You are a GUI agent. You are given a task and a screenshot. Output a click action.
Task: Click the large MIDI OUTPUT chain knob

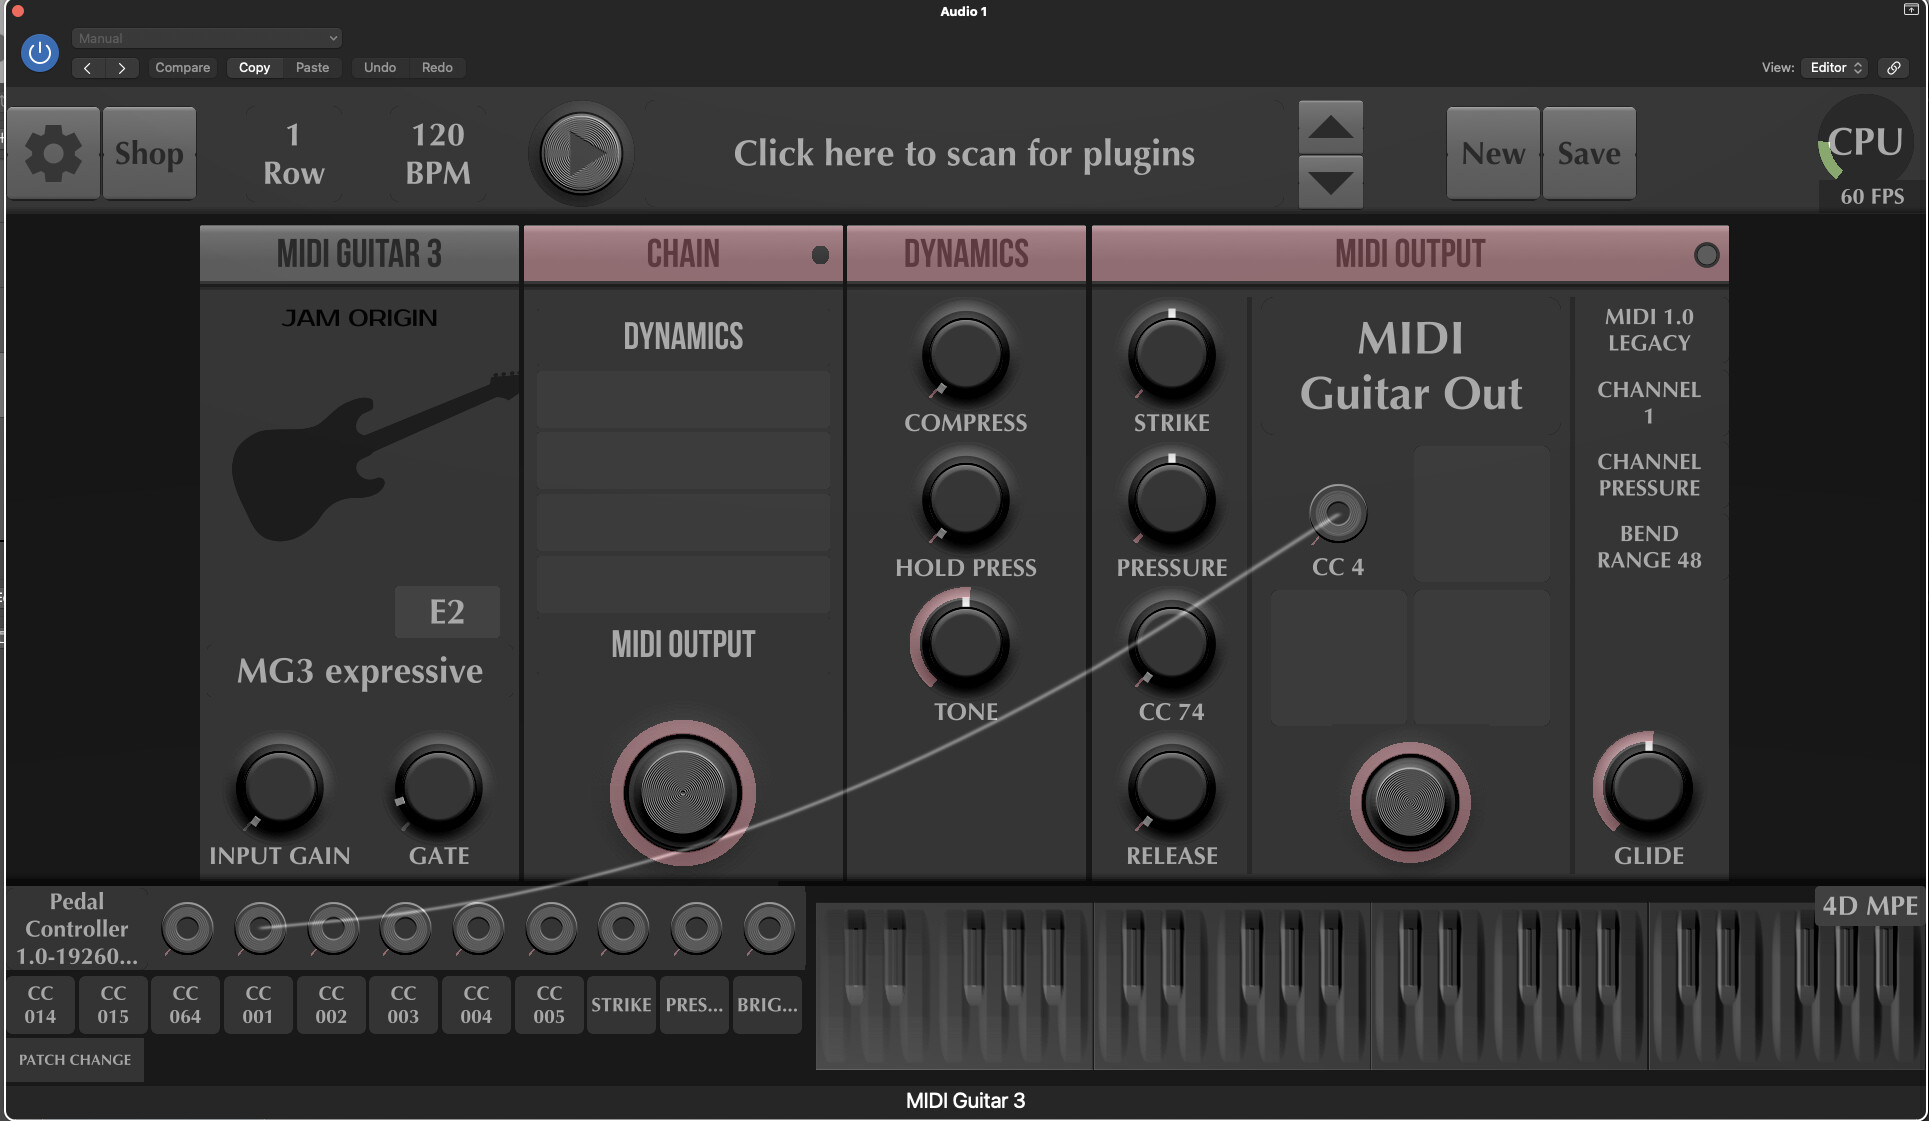[682, 793]
